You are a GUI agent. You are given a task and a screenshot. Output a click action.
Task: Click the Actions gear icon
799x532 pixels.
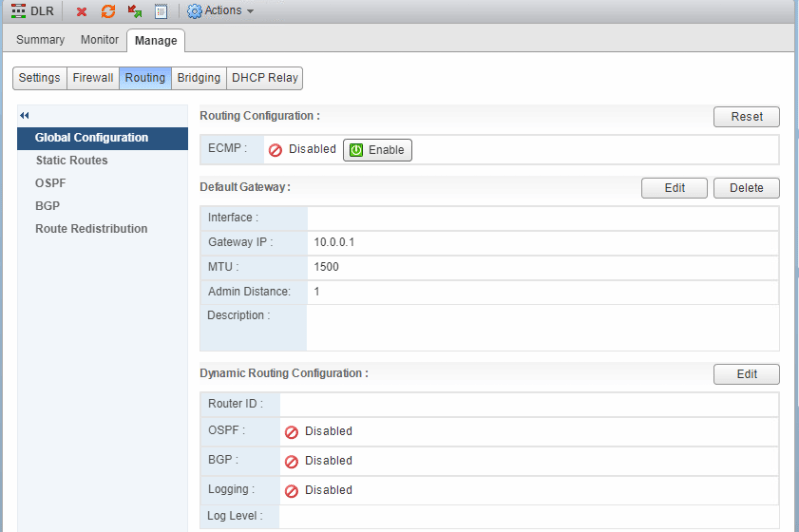click(194, 11)
